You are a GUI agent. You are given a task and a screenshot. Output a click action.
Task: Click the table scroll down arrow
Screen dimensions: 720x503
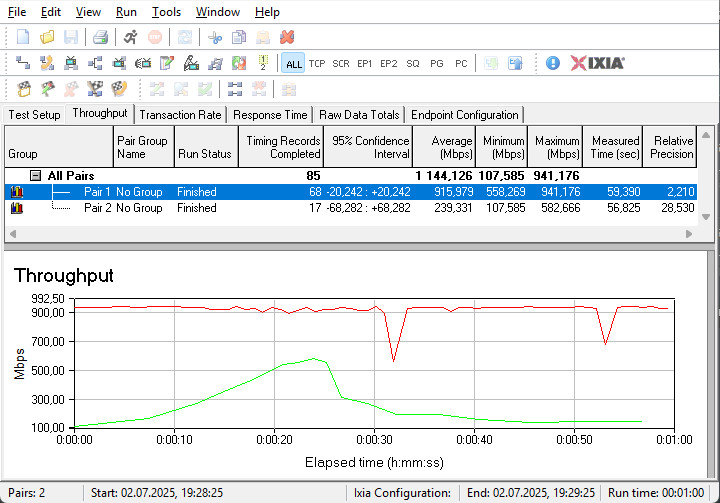click(x=706, y=217)
